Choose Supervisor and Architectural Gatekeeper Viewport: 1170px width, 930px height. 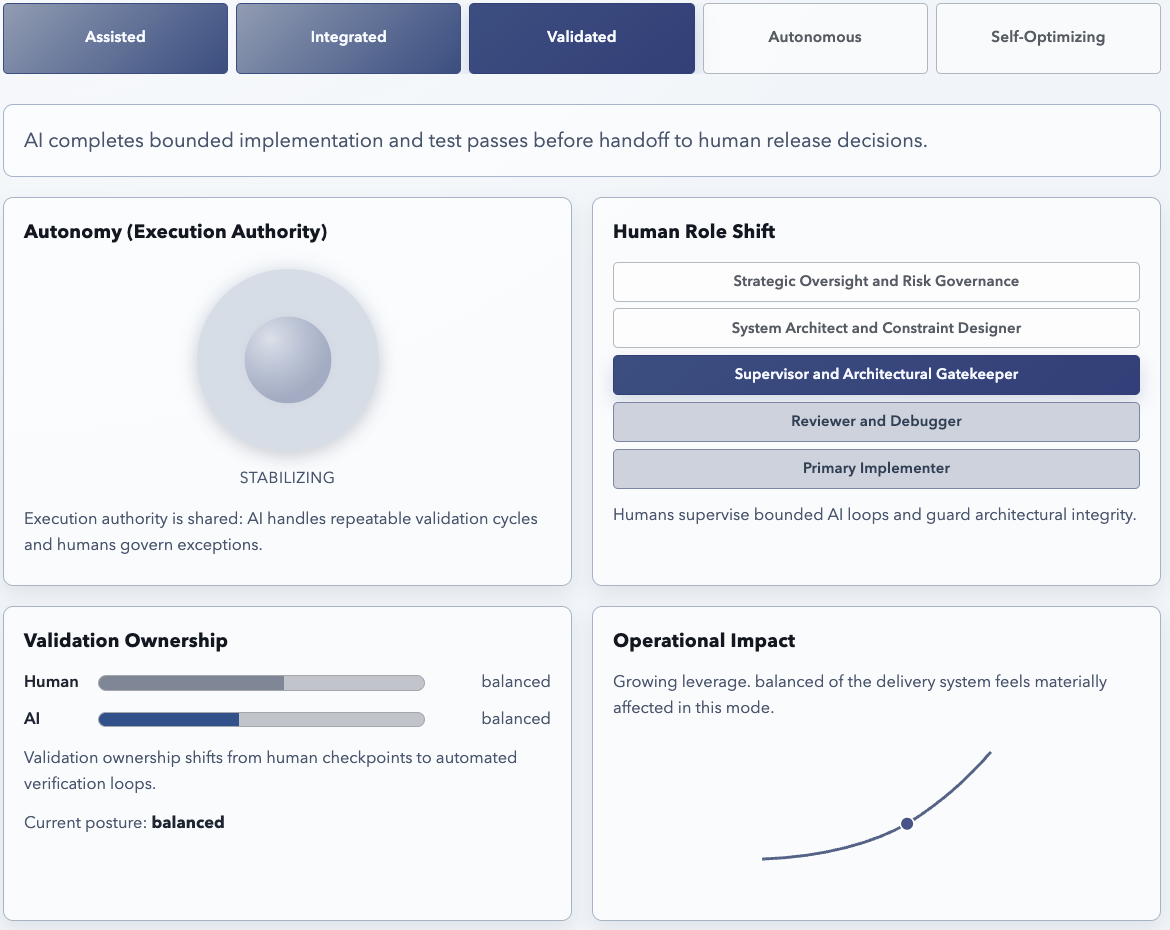coord(876,374)
